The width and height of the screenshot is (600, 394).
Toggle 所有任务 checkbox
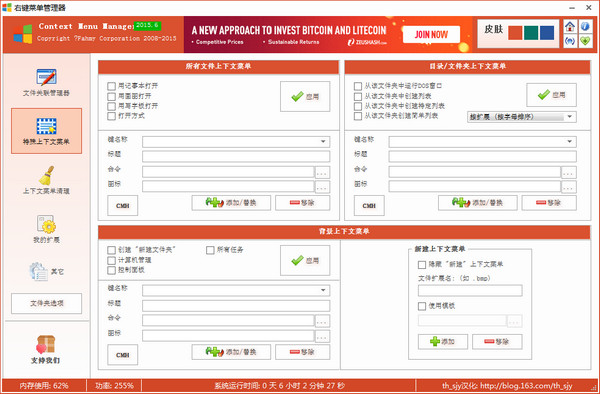[210, 250]
